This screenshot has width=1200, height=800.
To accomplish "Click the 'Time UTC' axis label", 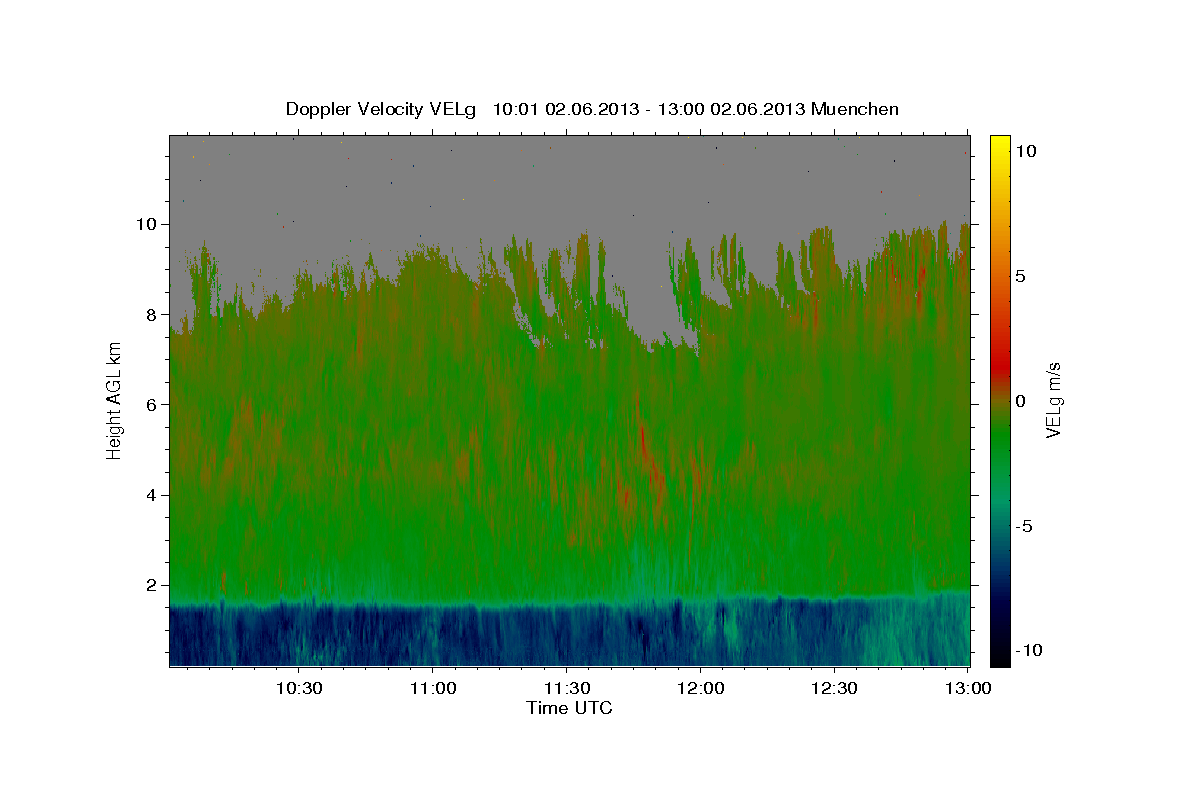I will (x=569, y=708).
